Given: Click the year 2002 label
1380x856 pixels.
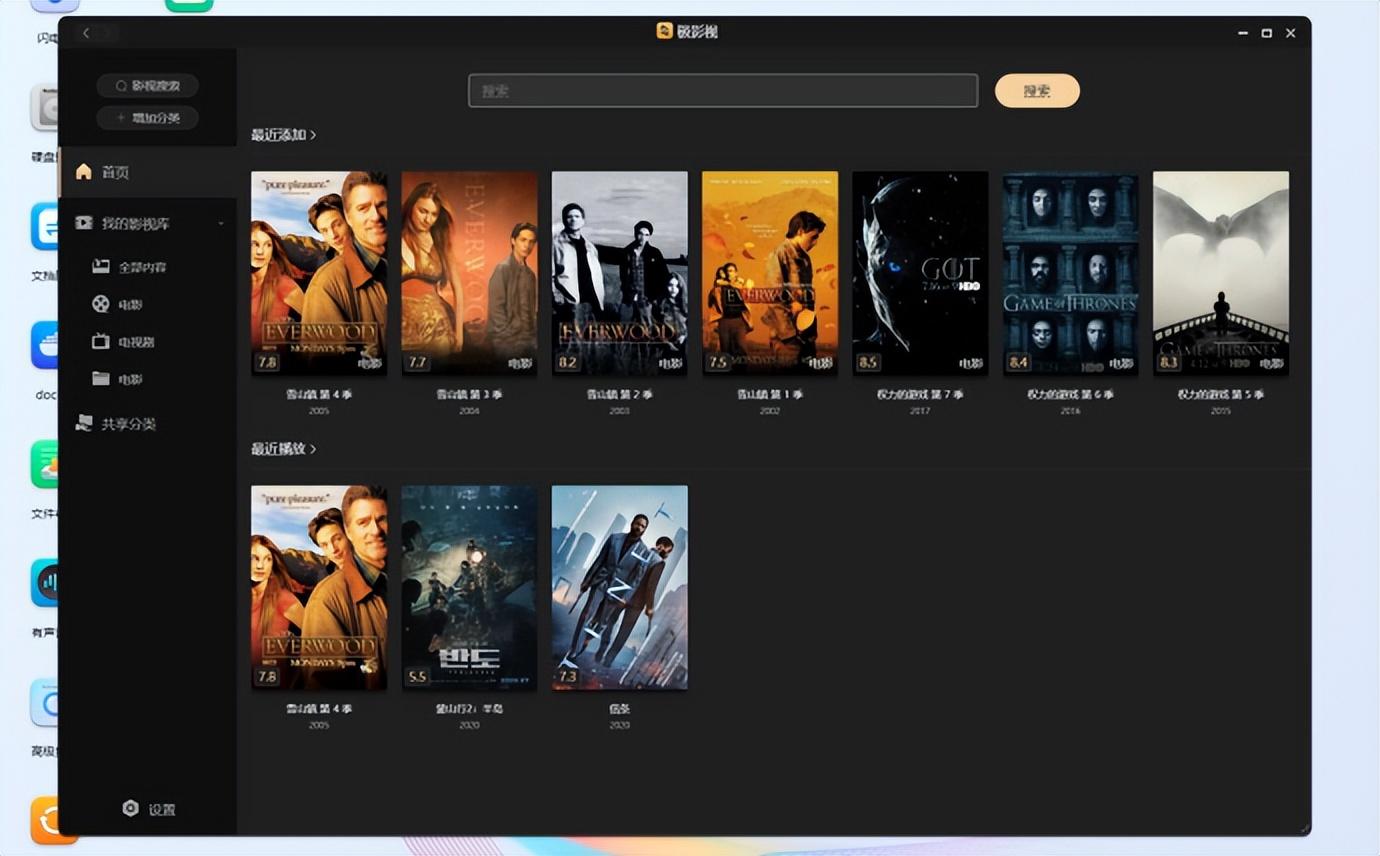Looking at the screenshot, I should 770,411.
